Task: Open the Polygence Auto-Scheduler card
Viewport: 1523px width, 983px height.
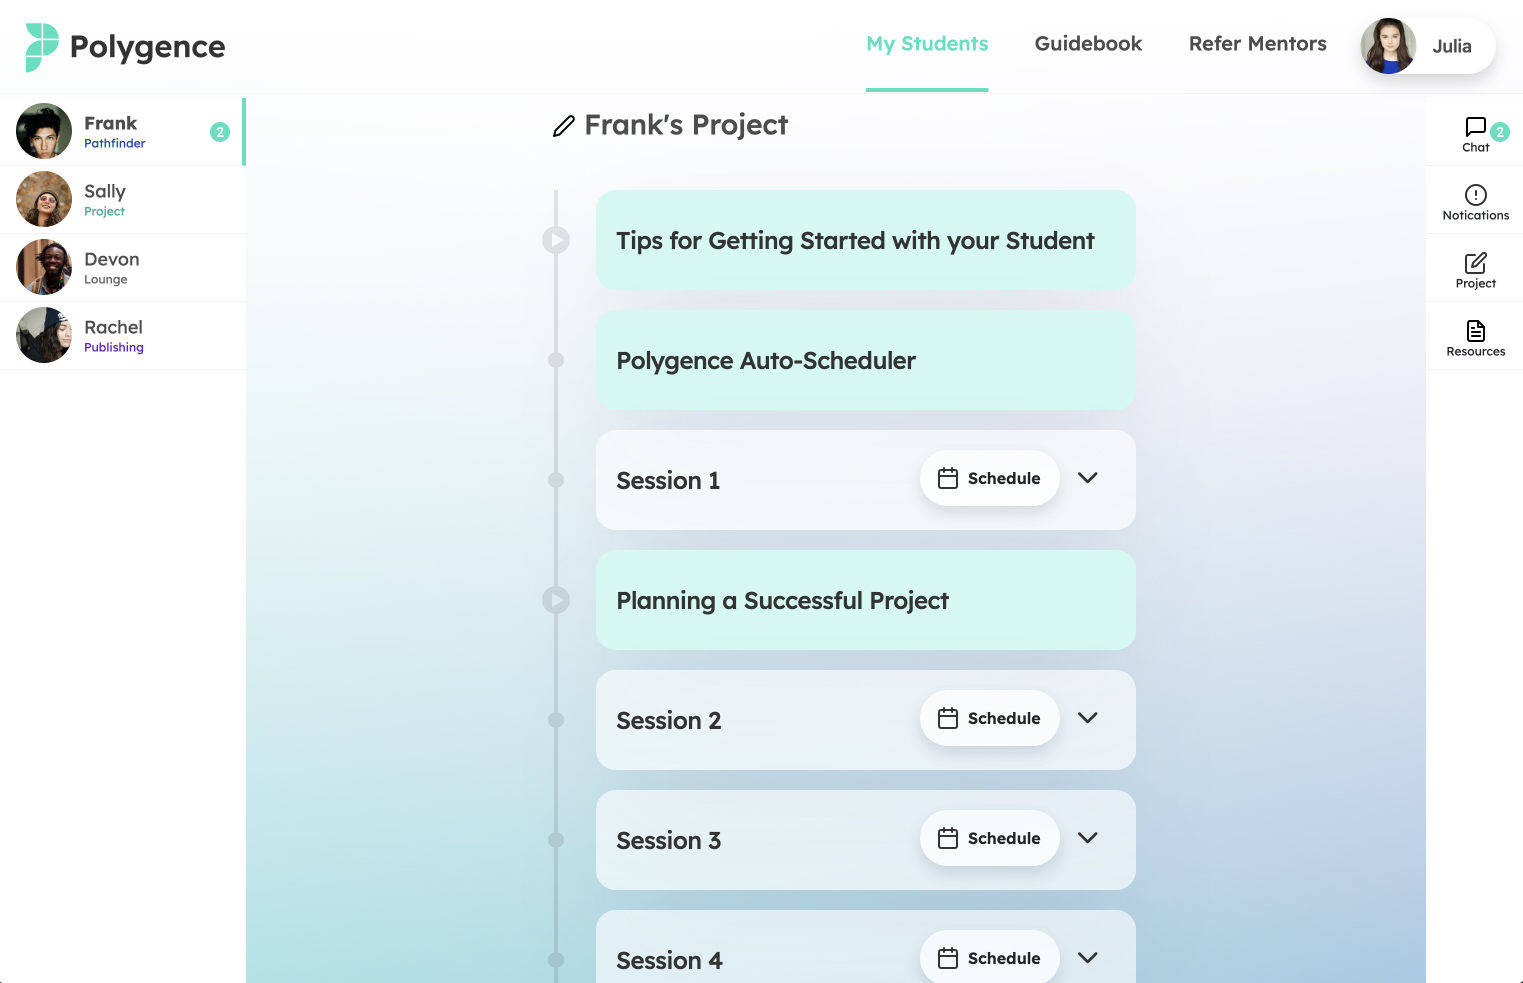Action: (x=865, y=360)
